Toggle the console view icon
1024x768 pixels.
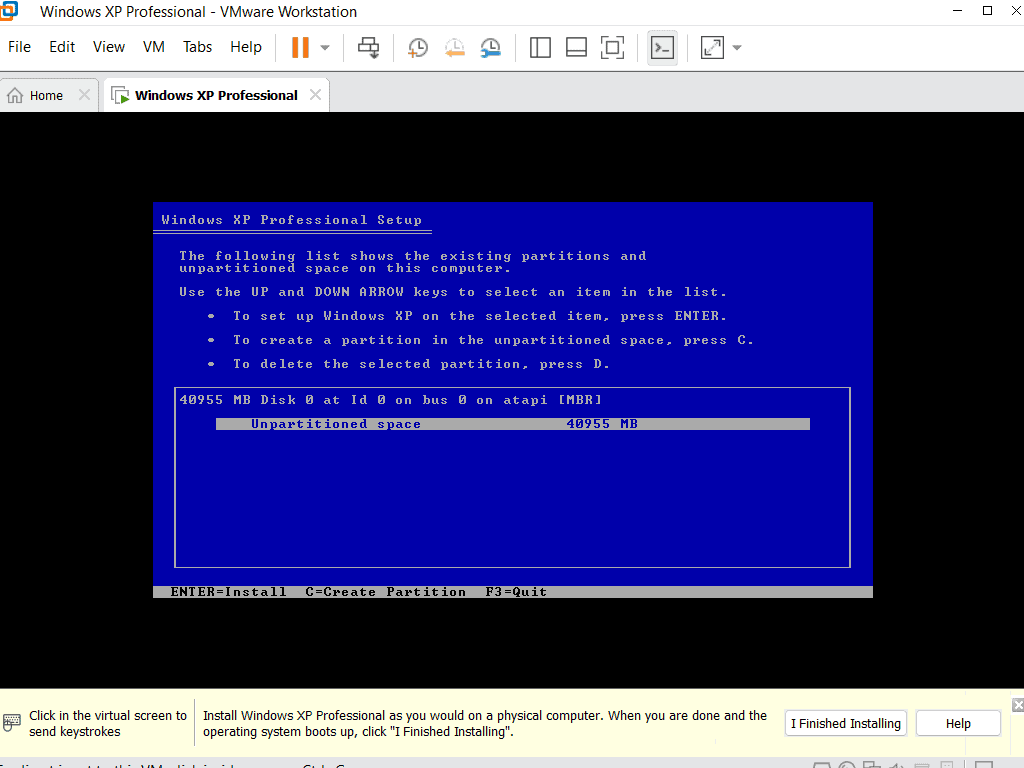pyautogui.click(x=662, y=48)
